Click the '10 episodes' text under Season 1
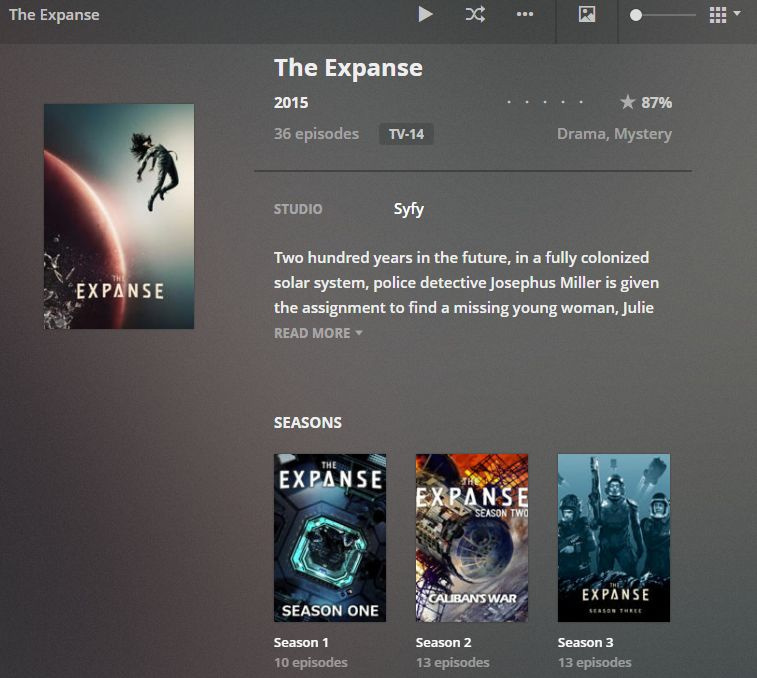 [310, 663]
